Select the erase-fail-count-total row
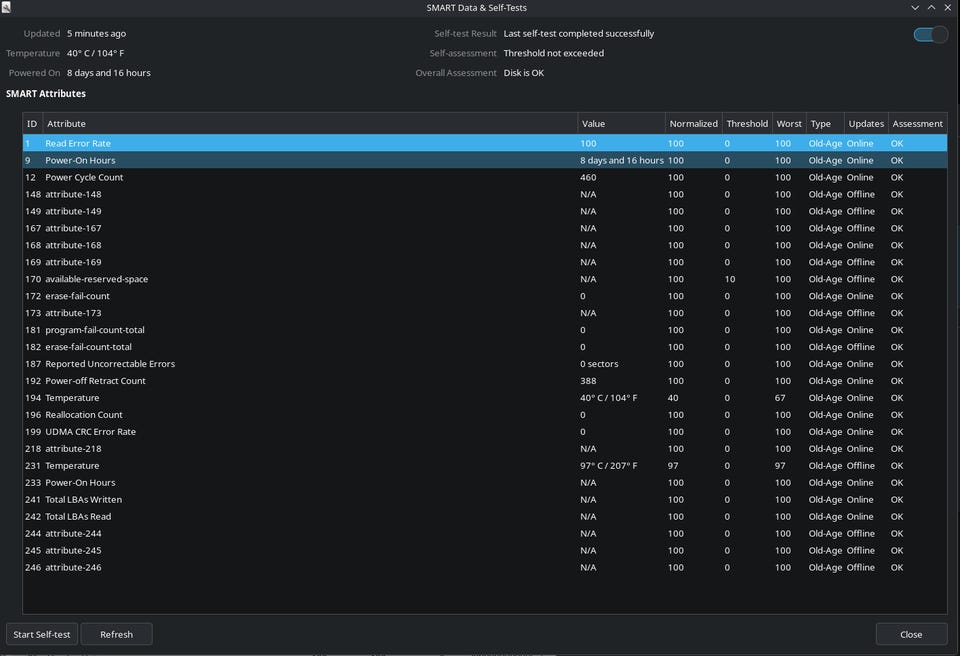The image size is (960, 656). click(x=485, y=347)
